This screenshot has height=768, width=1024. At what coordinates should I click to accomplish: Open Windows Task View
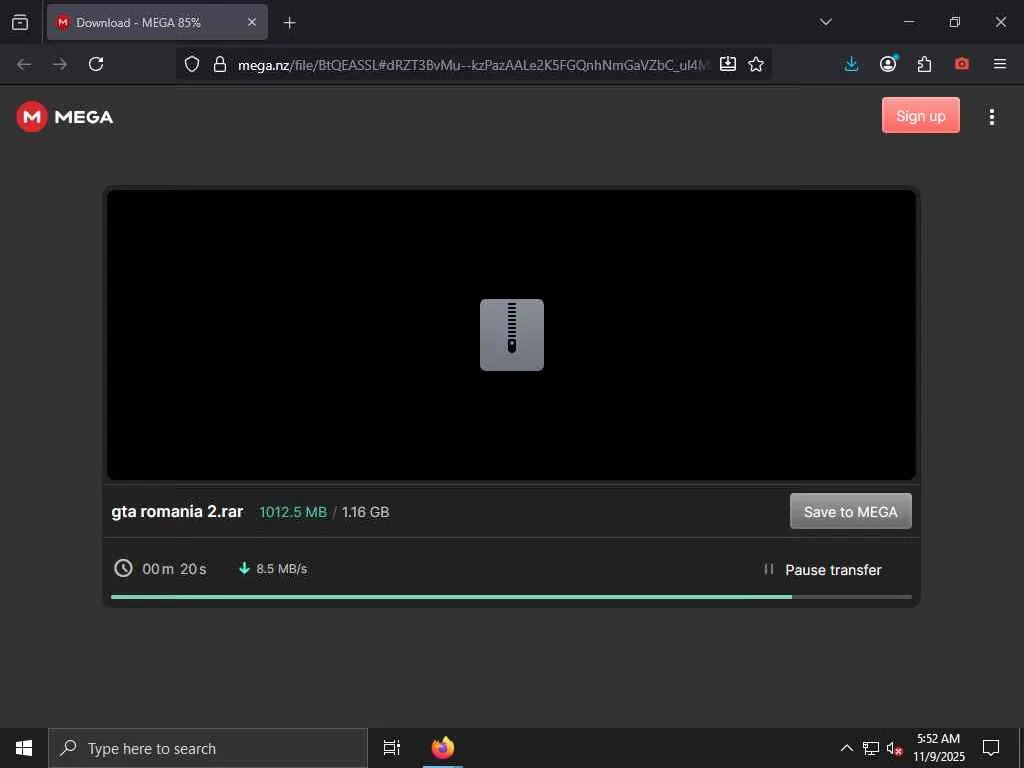(392, 748)
